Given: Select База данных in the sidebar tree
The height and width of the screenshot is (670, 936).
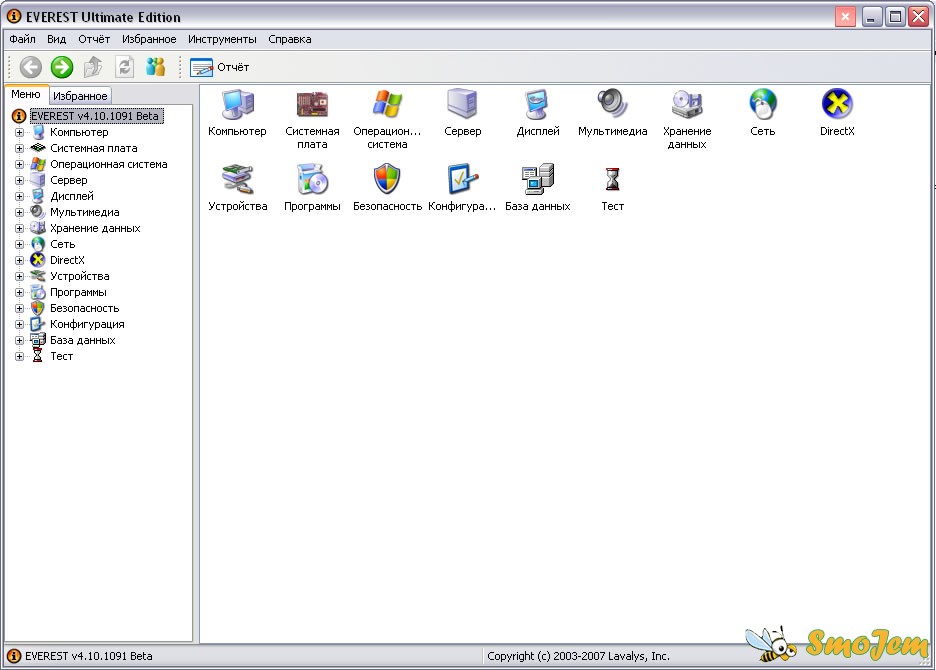Looking at the screenshot, I should [x=82, y=340].
